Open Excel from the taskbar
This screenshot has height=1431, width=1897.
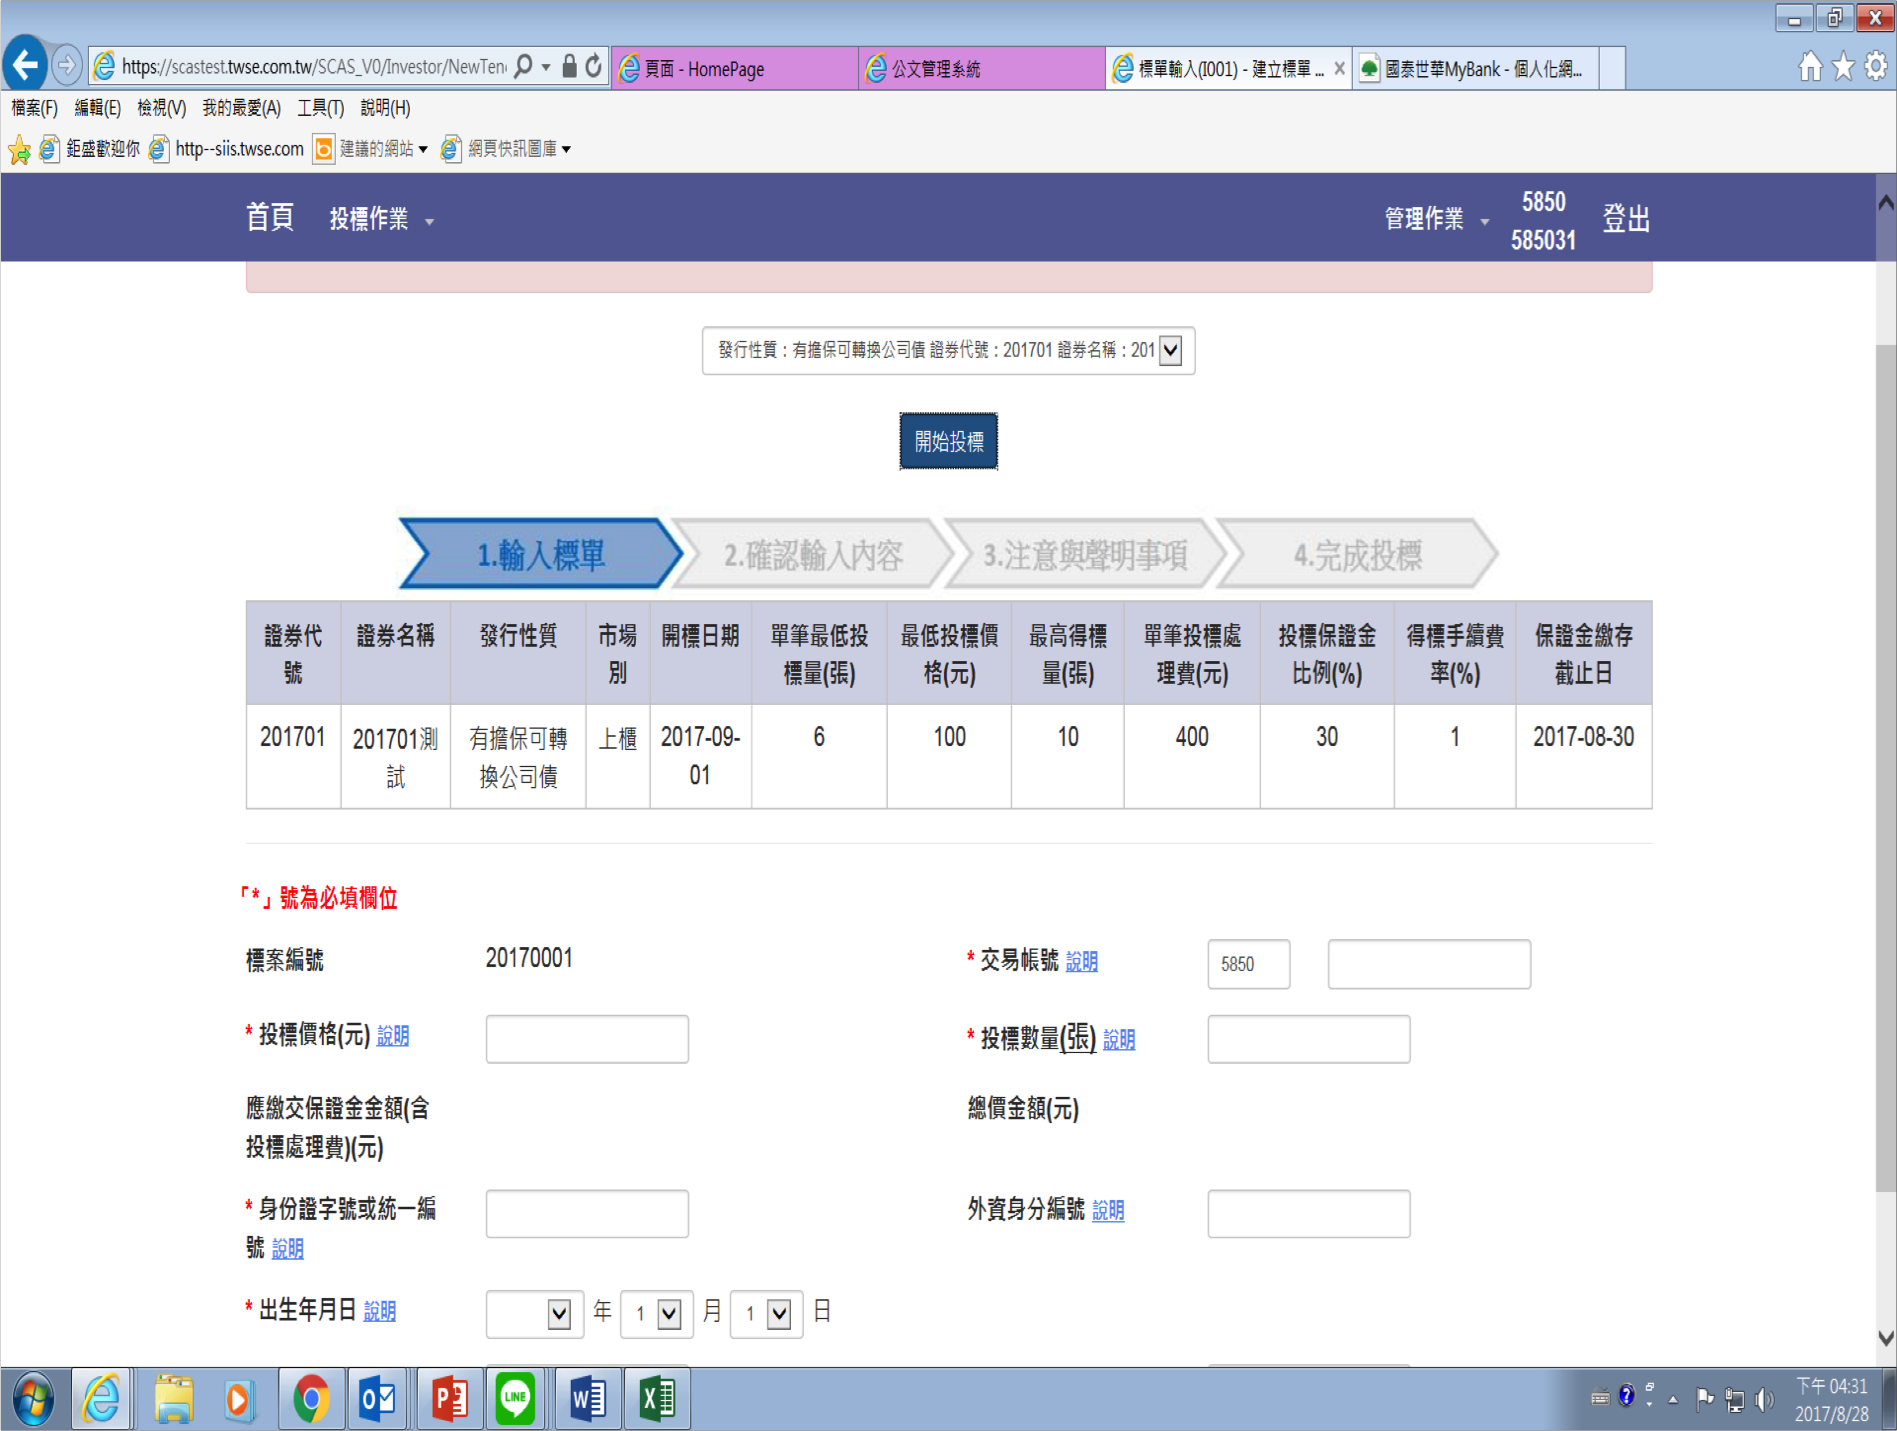tap(657, 1399)
